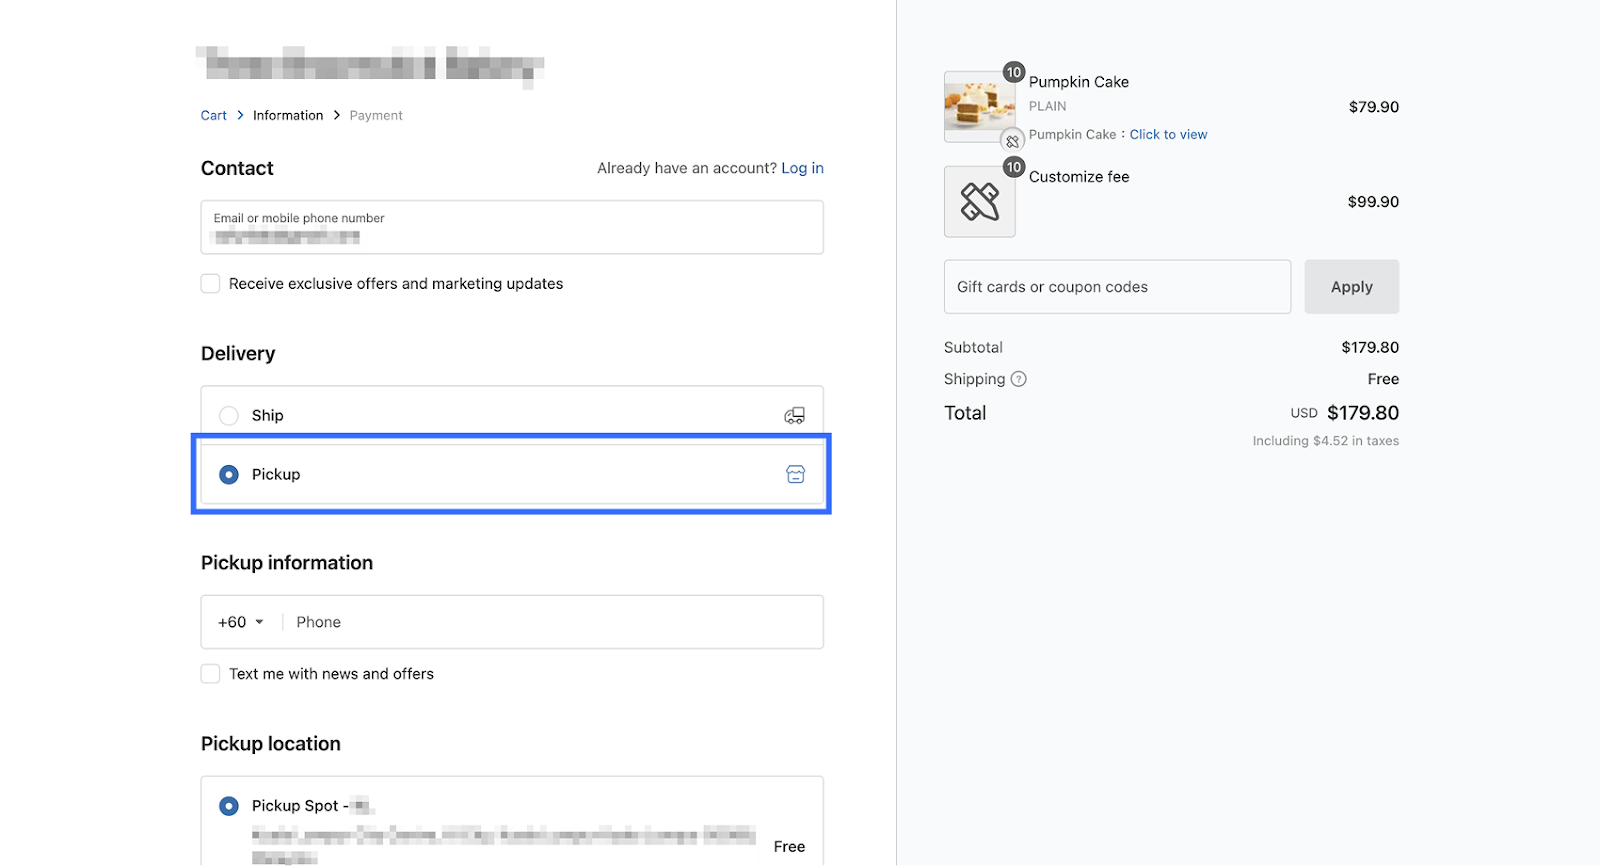Select the Pickup delivery radio button
The image size is (1600, 866).
pos(229,475)
